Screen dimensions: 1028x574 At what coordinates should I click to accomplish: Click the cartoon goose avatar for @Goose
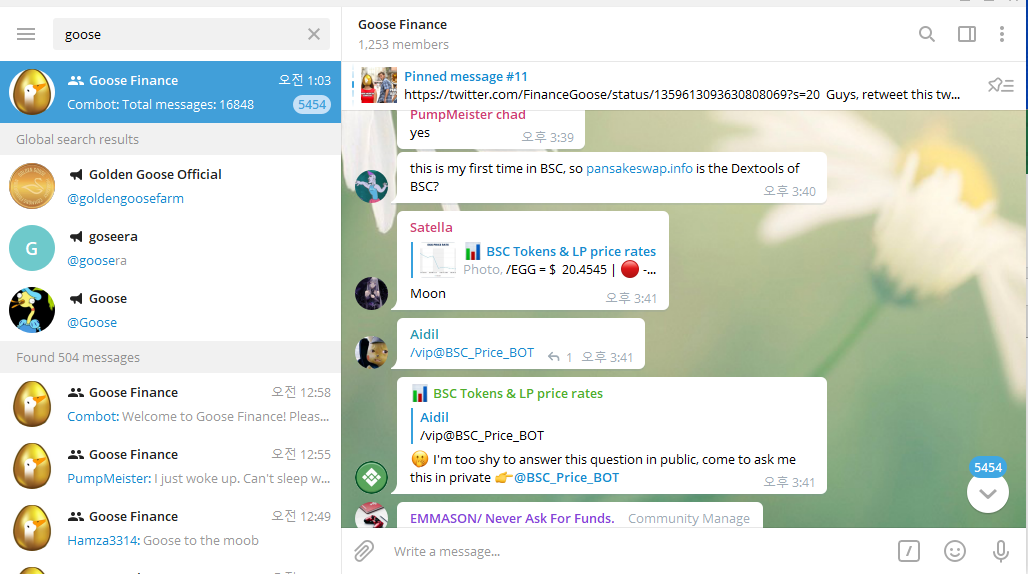coord(32,310)
